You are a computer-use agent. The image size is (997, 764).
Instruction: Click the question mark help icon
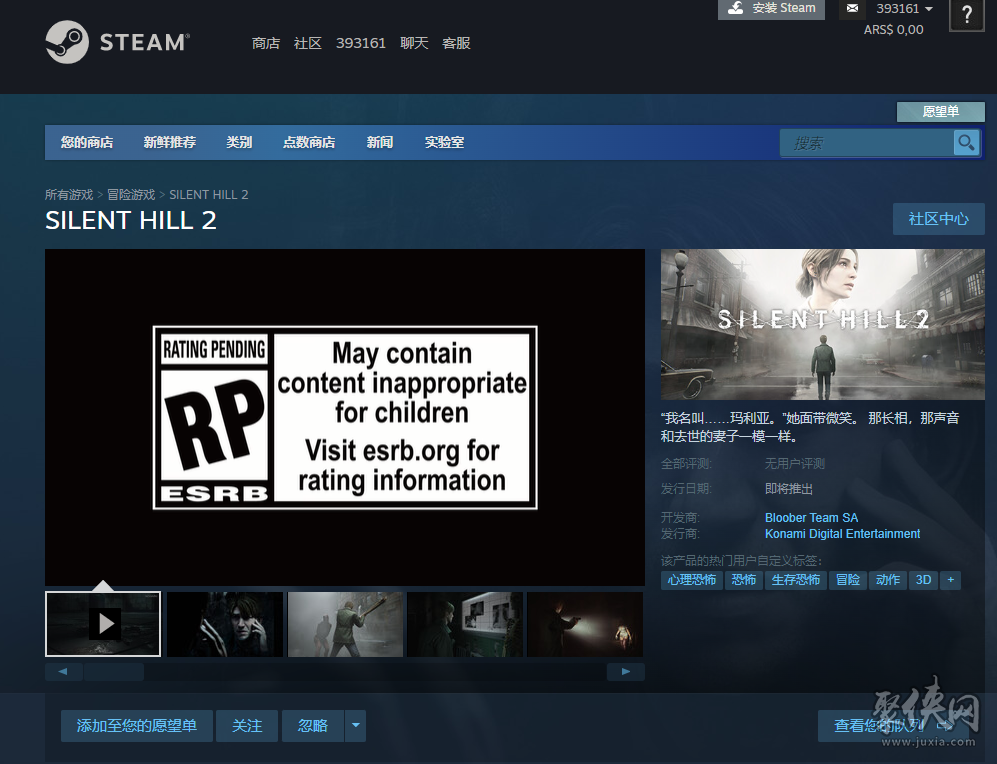click(966, 15)
